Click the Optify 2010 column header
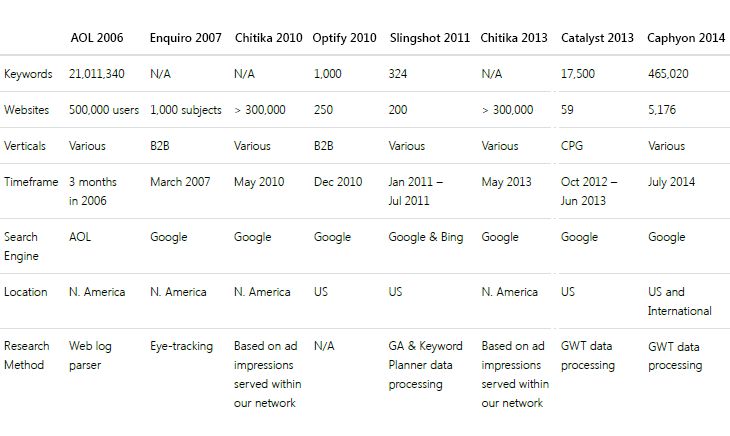 [x=345, y=38]
